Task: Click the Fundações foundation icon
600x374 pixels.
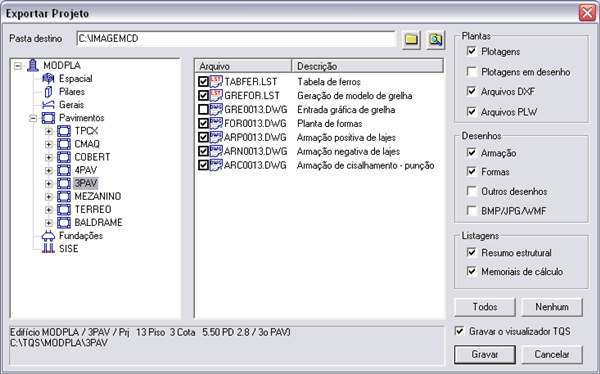Action: (x=48, y=235)
